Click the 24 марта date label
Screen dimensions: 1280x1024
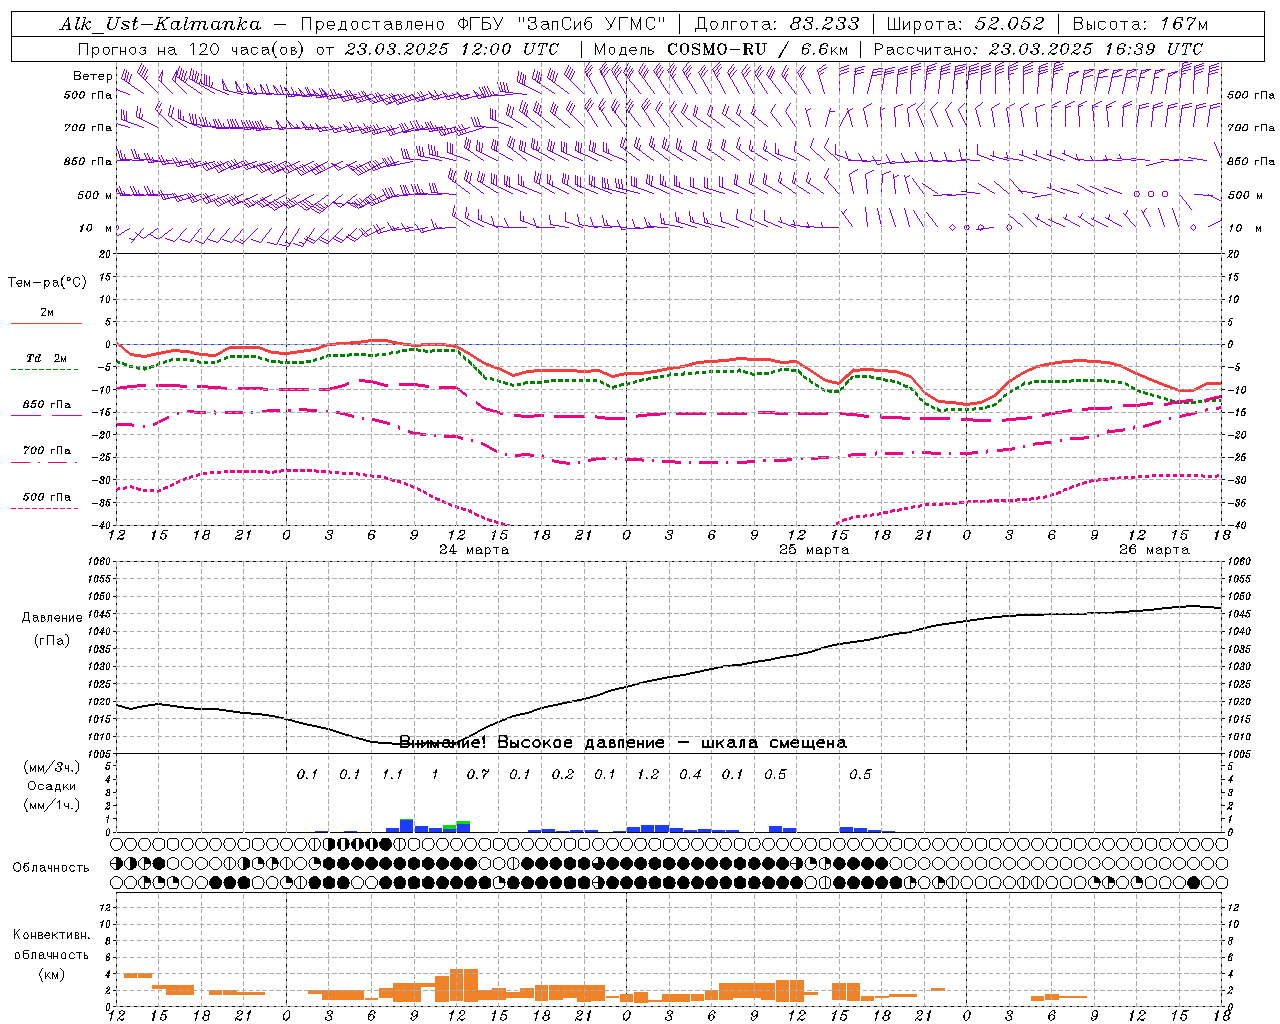(474, 550)
